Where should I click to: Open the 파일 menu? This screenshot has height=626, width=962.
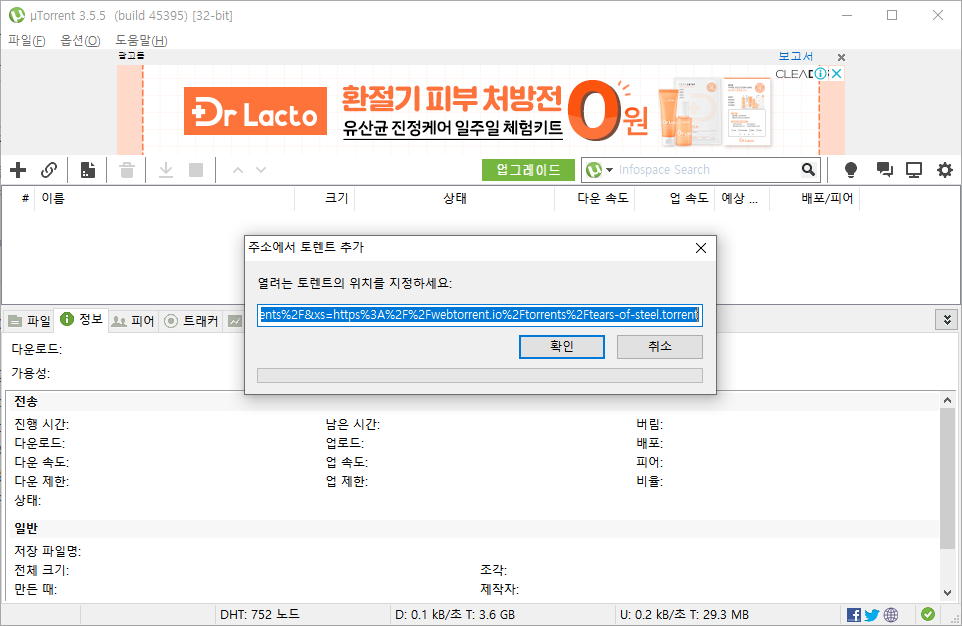point(26,41)
